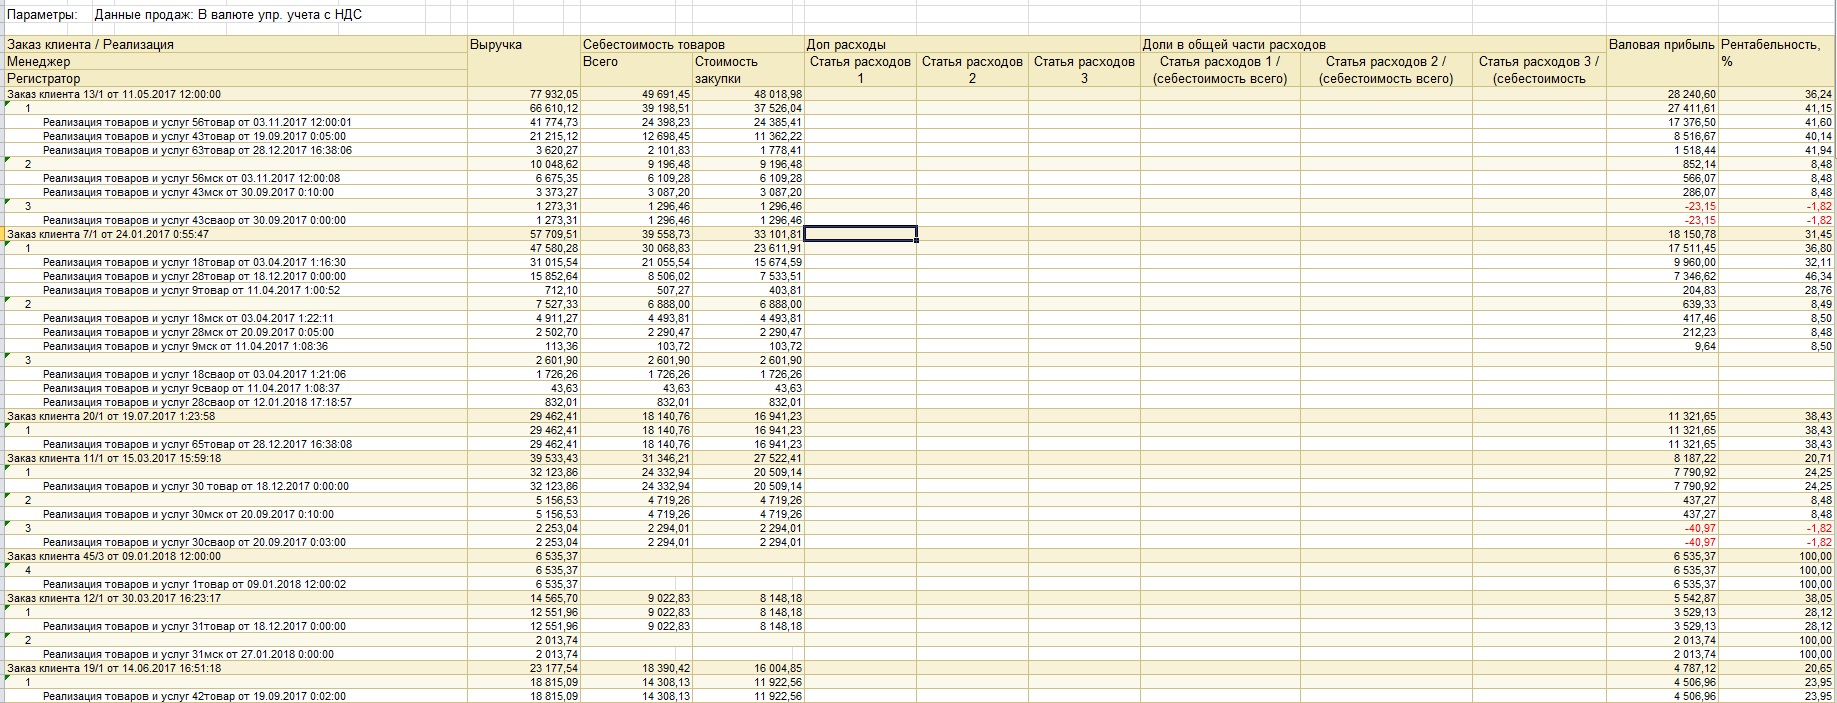This screenshot has height=703, width=1837.
Task: Select the 'Заказ клиента 13/1 от 11.05.2017' row
Action: 114,94
